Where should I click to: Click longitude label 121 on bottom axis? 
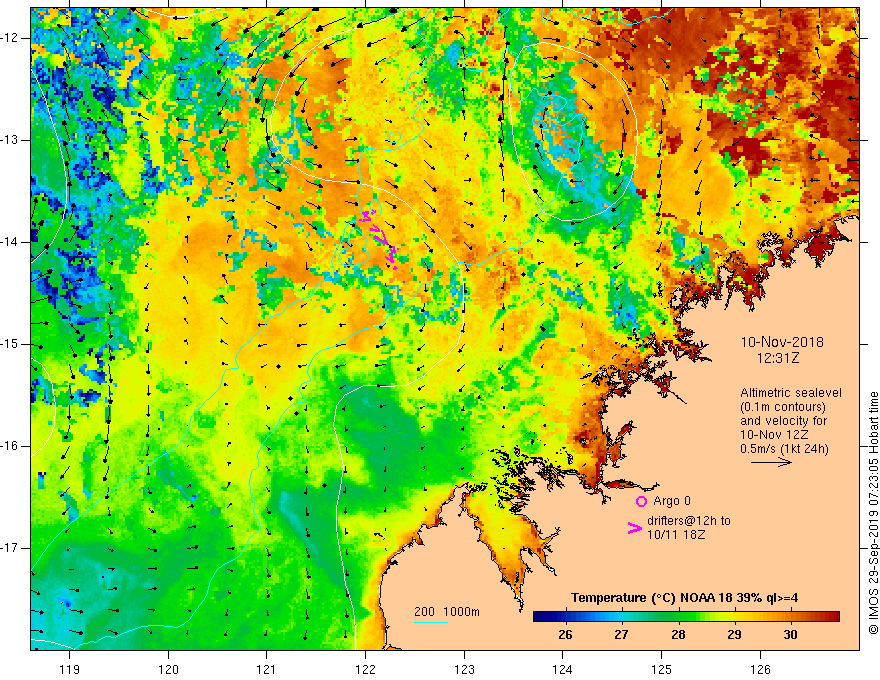266,669
